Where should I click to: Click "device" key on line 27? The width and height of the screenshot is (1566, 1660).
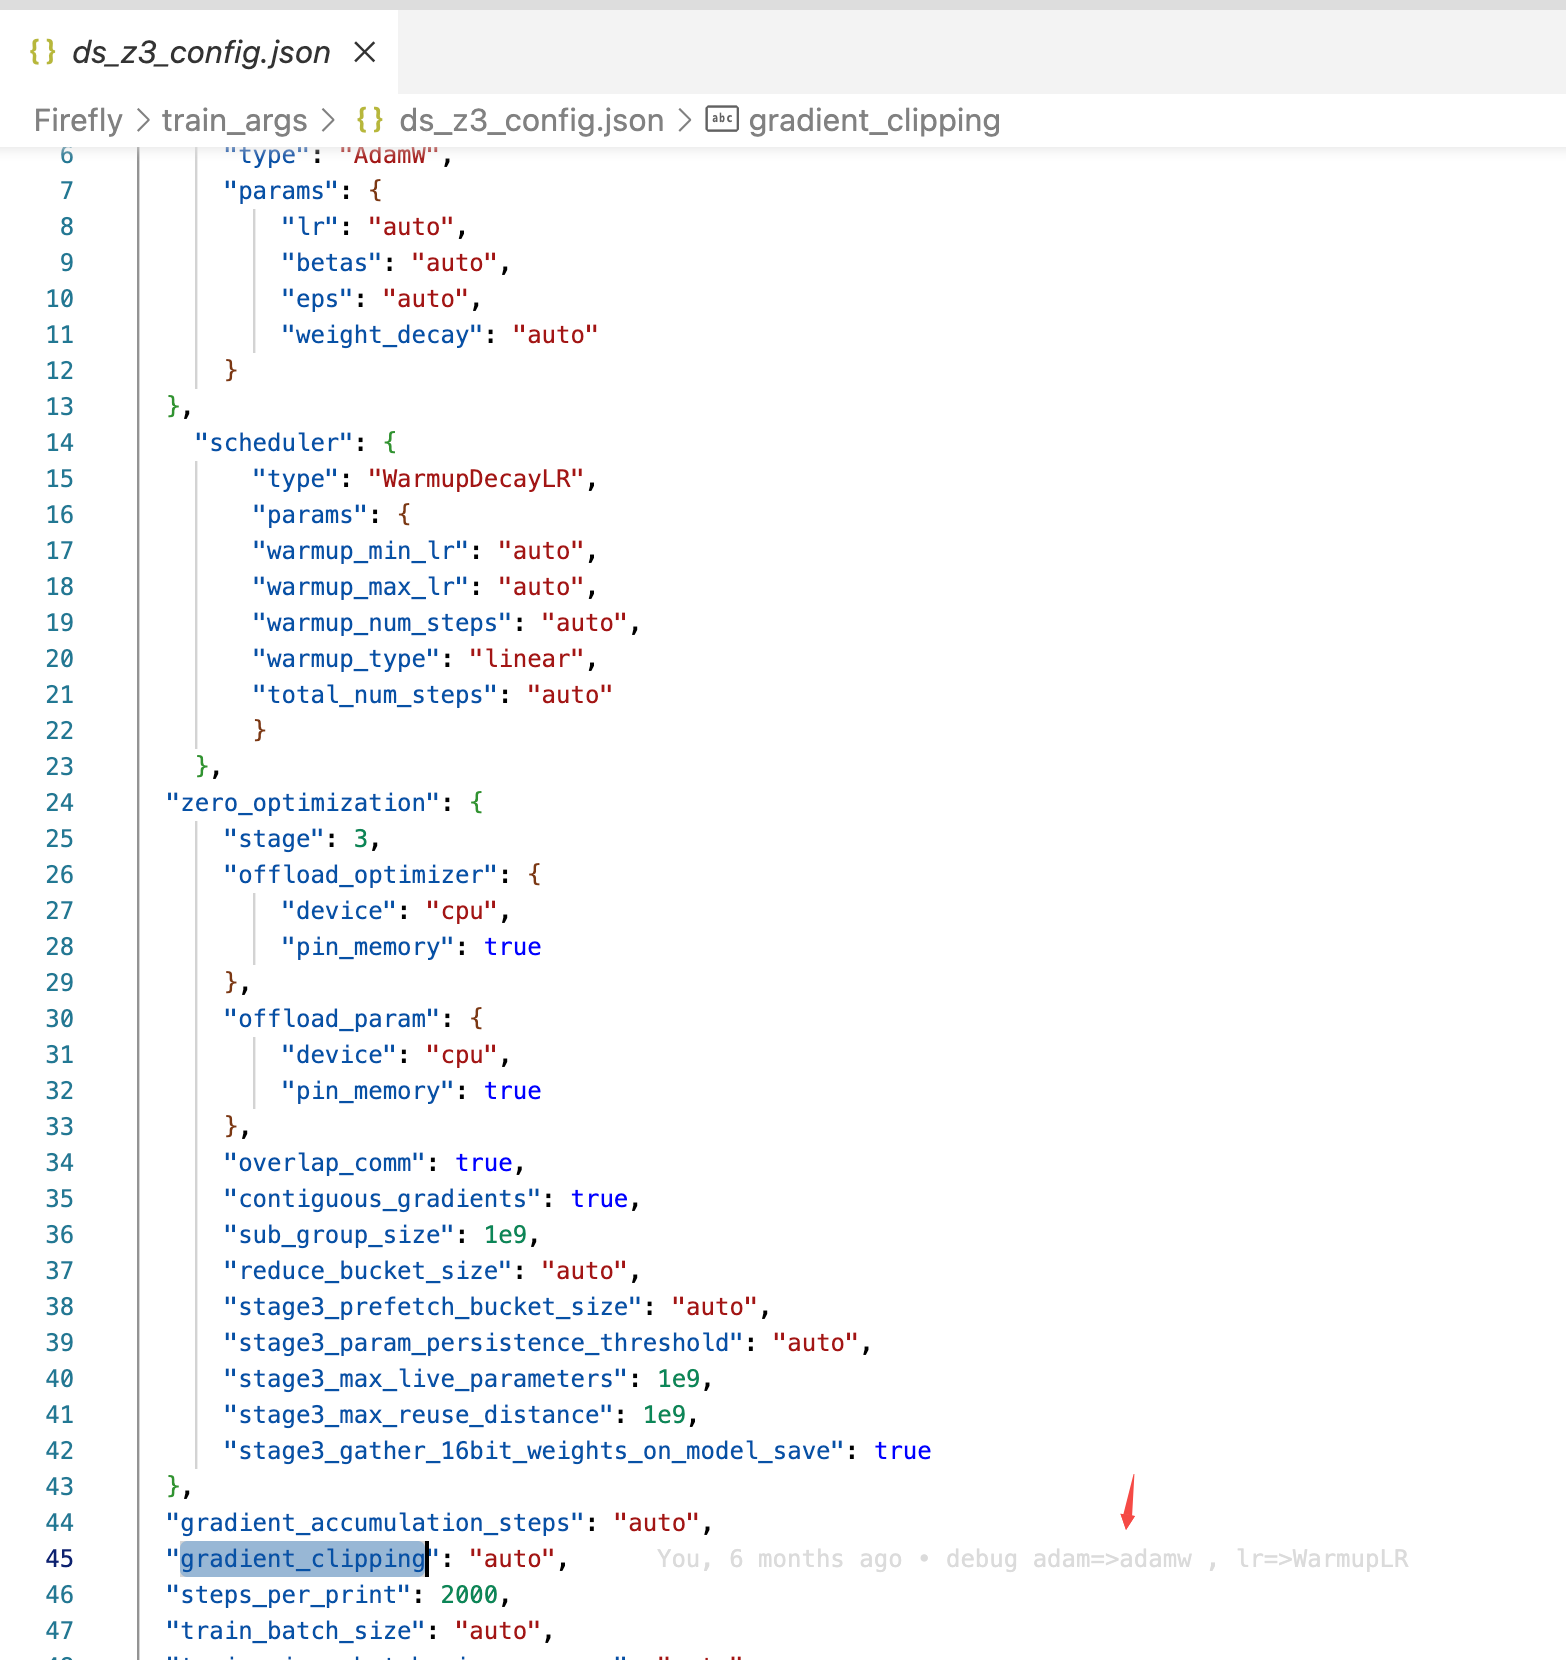click(339, 910)
